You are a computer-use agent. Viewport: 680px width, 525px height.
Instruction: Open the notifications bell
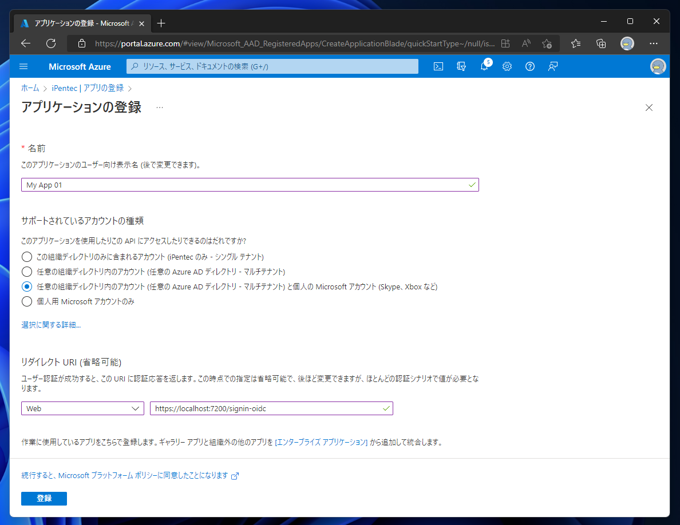(x=485, y=66)
